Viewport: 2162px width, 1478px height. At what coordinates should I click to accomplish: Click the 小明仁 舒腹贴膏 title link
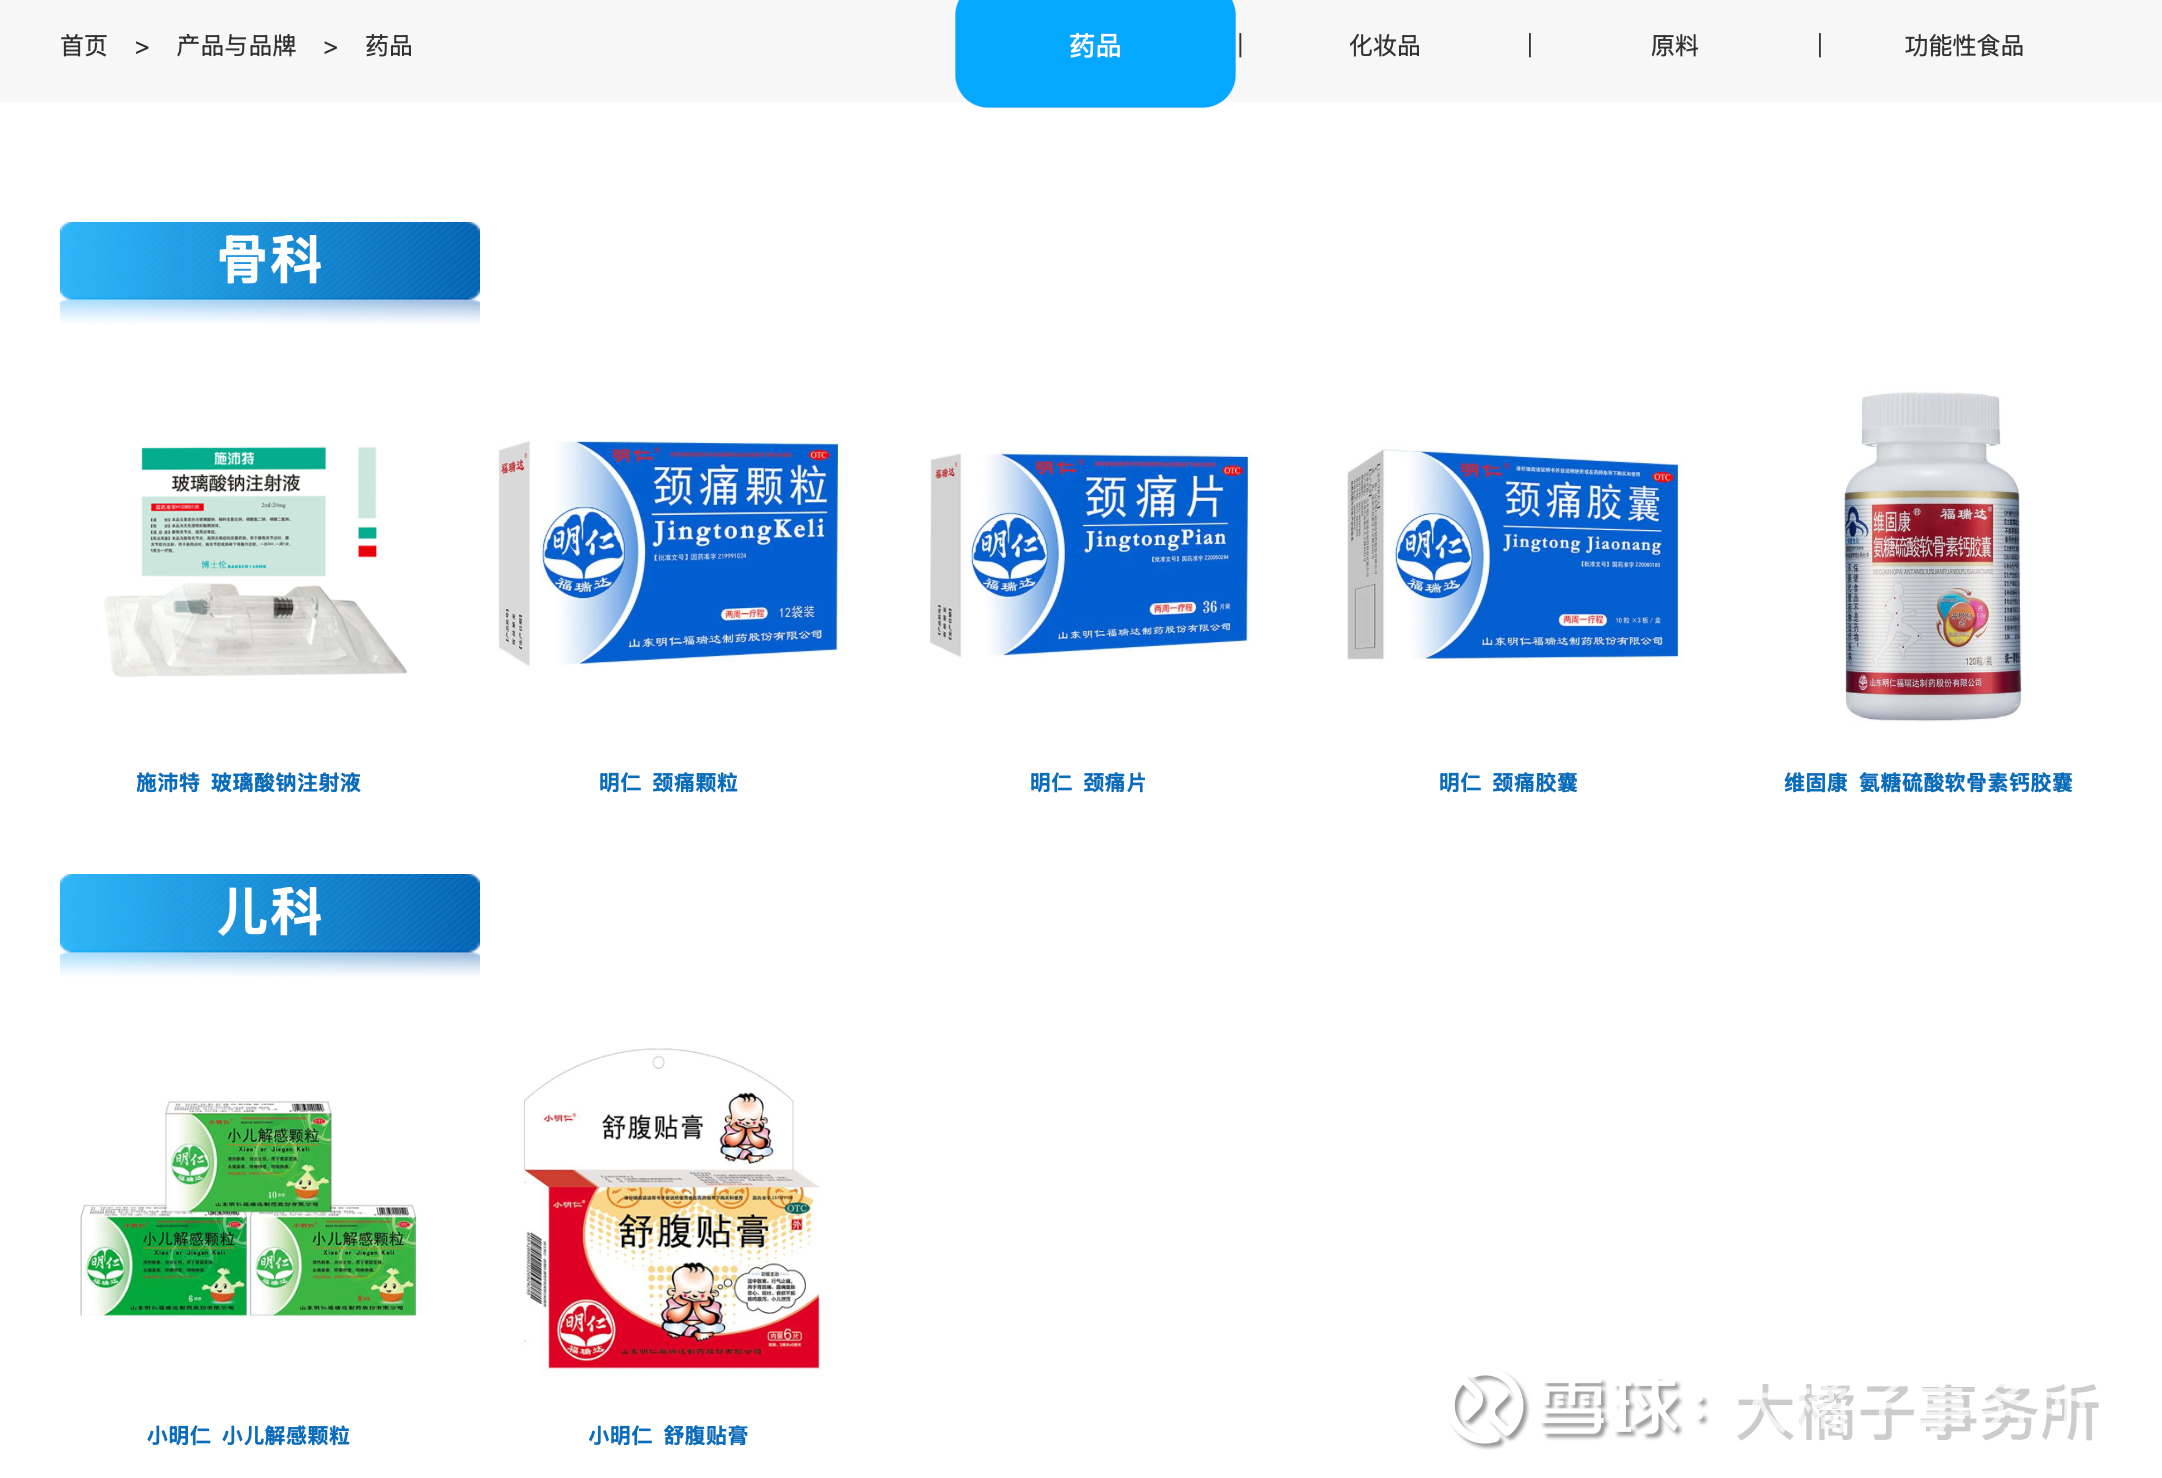point(668,1436)
